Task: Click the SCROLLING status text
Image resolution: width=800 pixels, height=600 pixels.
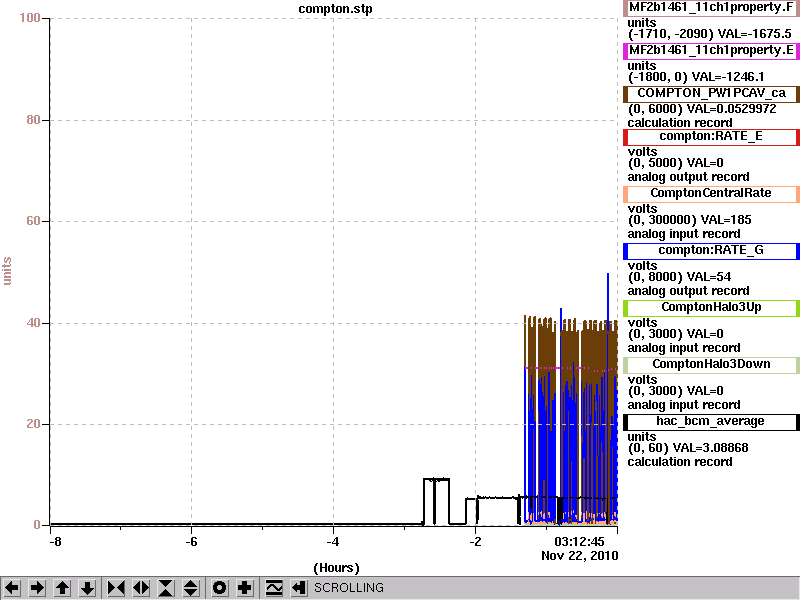Action: (x=348, y=588)
